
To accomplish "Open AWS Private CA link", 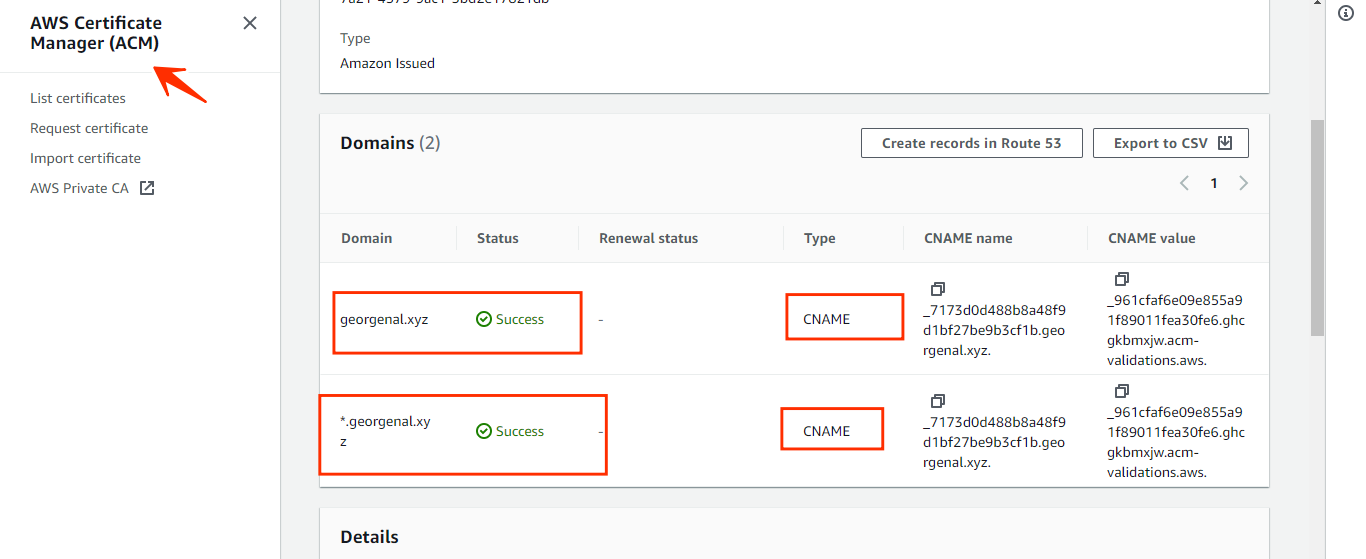I will pyautogui.click(x=80, y=188).
